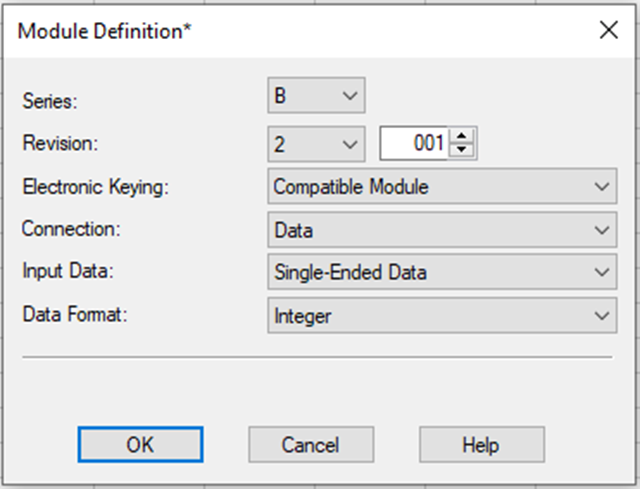Click the minor revision field showing 001

pos(414,143)
